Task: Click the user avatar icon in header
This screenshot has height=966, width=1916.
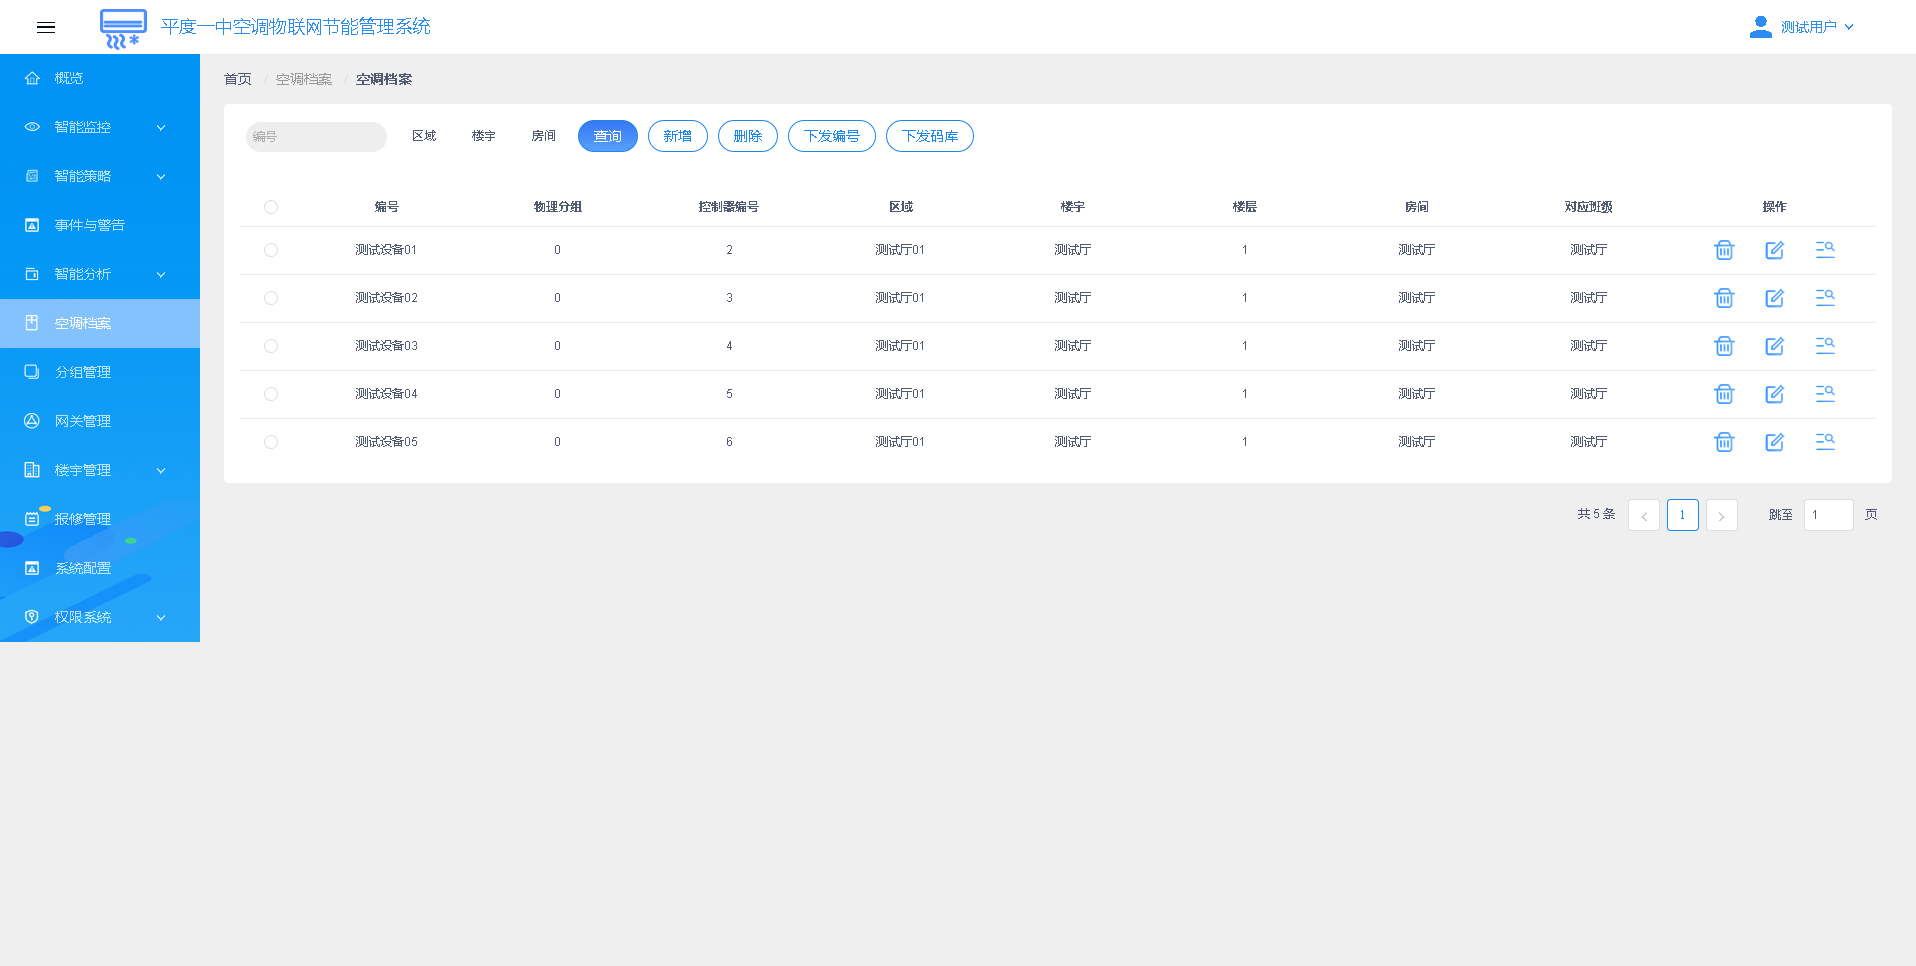Action: tap(1760, 27)
